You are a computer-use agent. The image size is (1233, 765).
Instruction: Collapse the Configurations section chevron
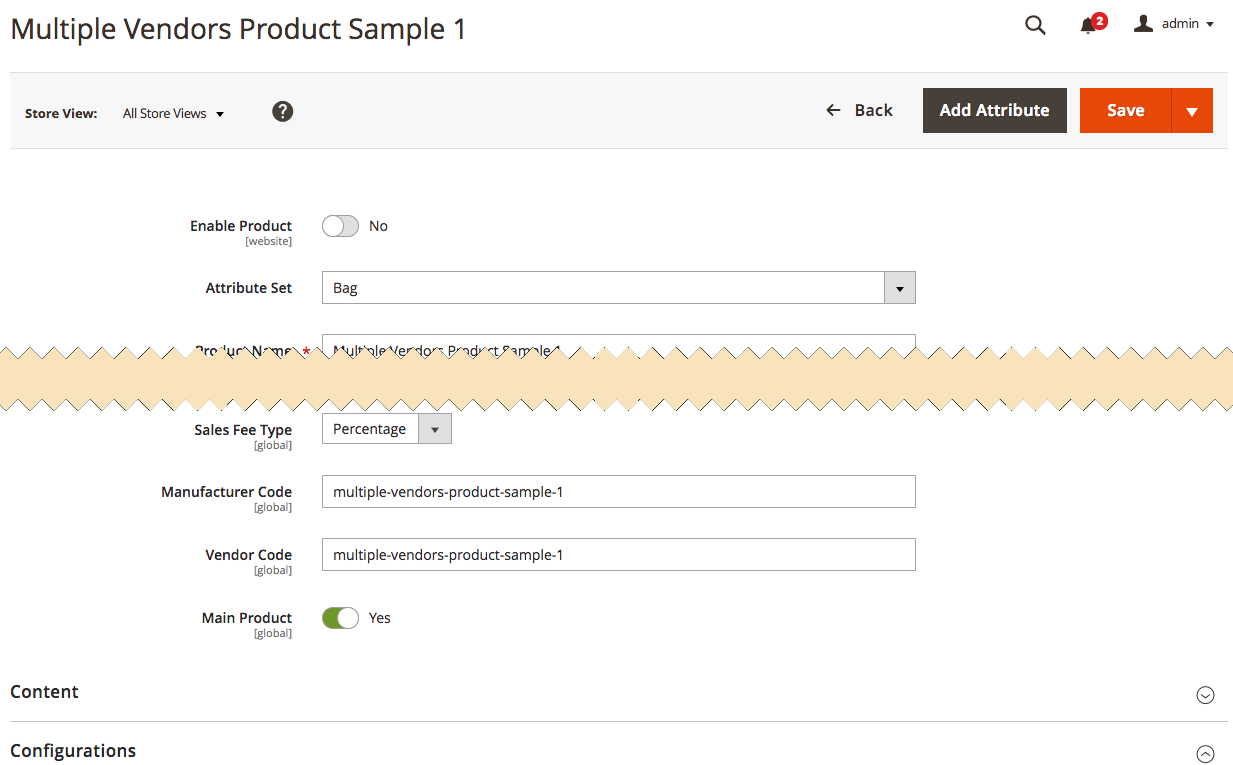pyautogui.click(x=1205, y=754)
